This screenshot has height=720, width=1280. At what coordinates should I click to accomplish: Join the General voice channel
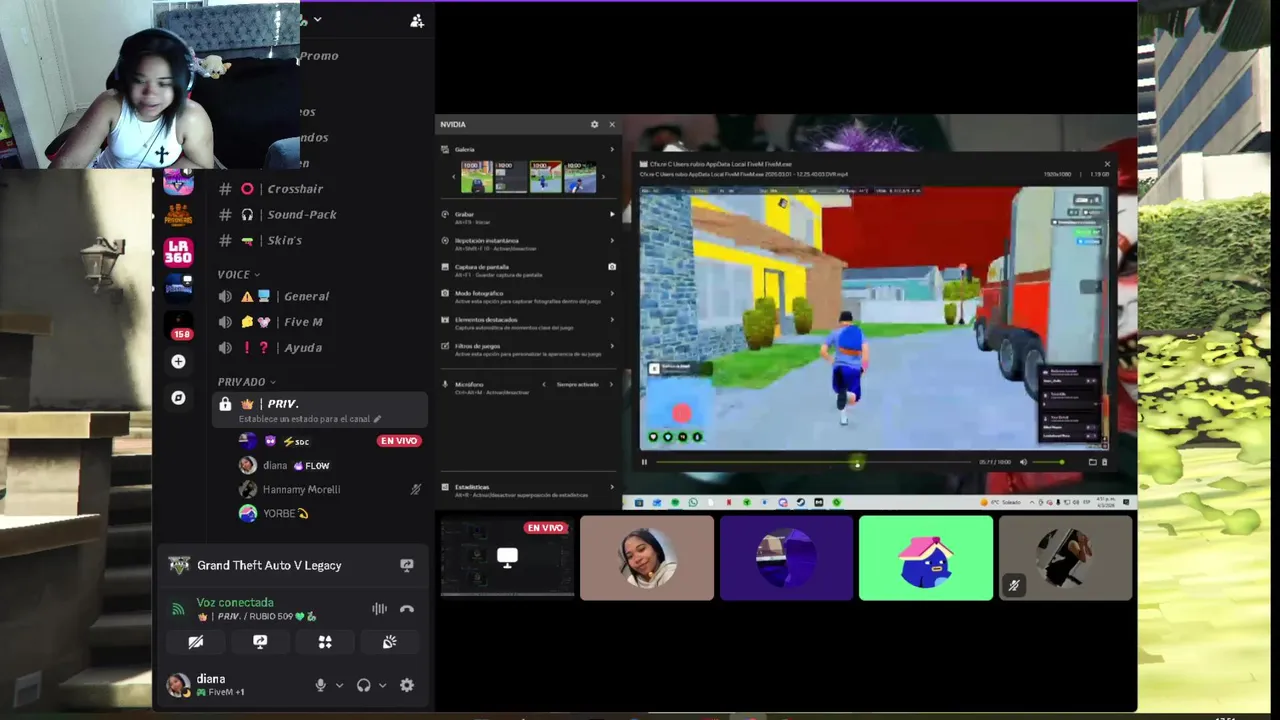click(321, 296)
